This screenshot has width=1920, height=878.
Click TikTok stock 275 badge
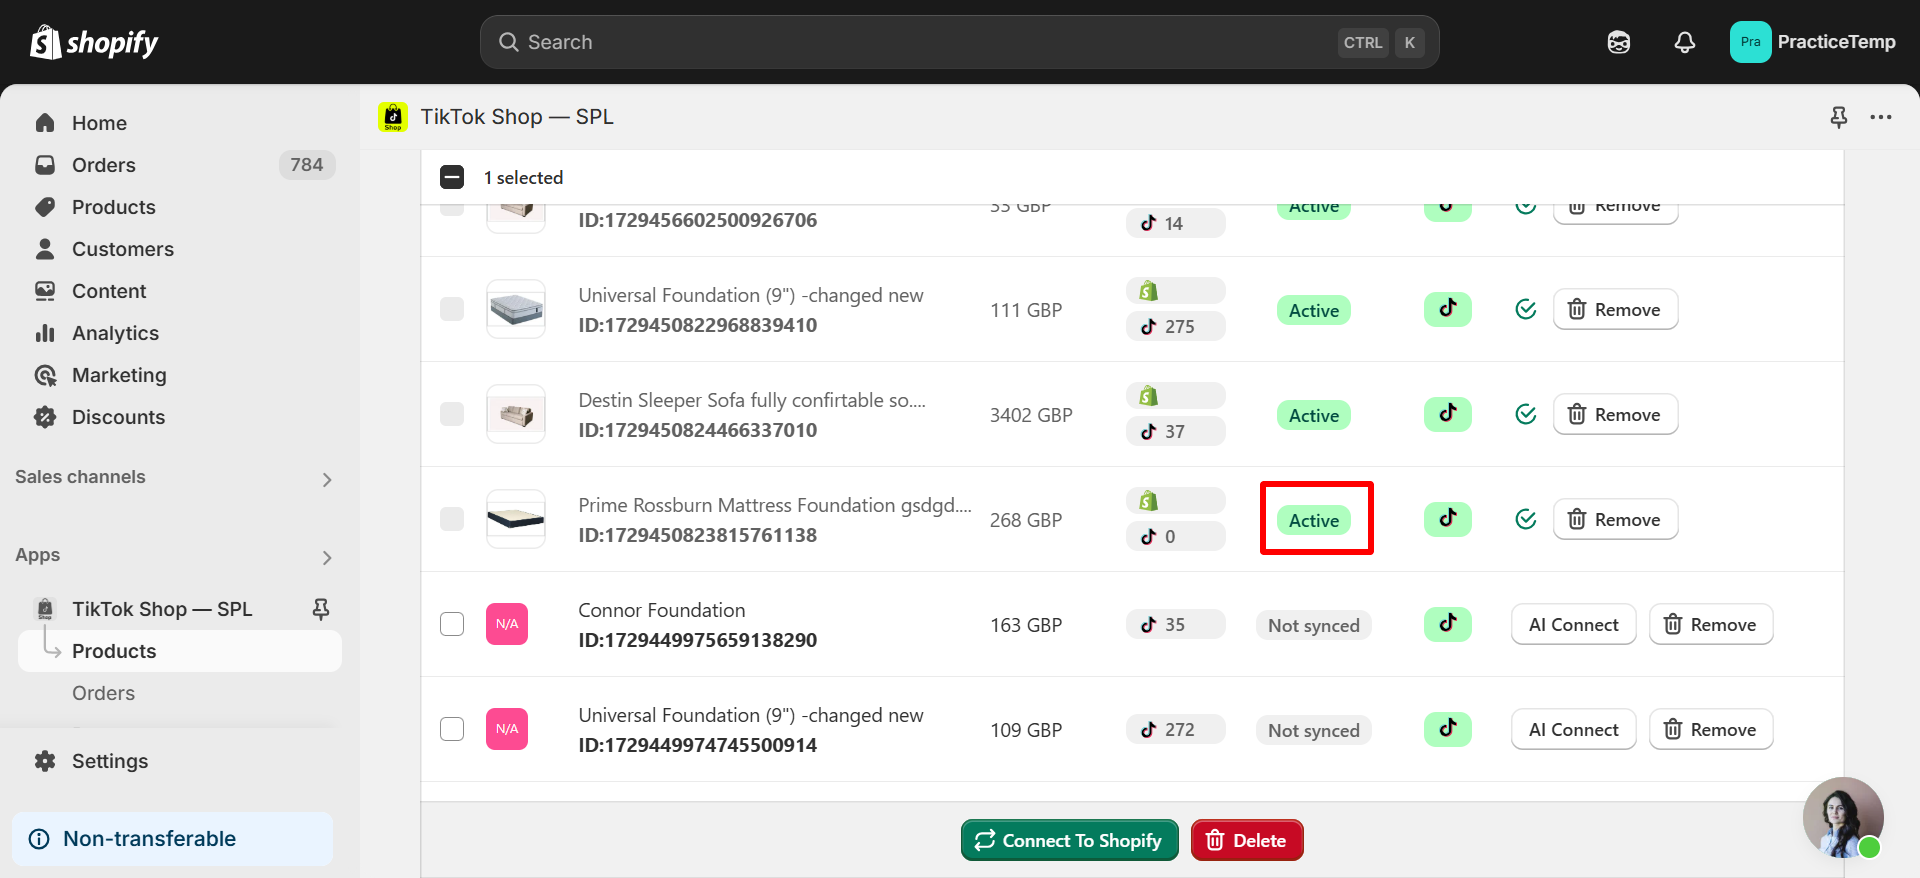pyautogui.click(x=1175, y=326)
